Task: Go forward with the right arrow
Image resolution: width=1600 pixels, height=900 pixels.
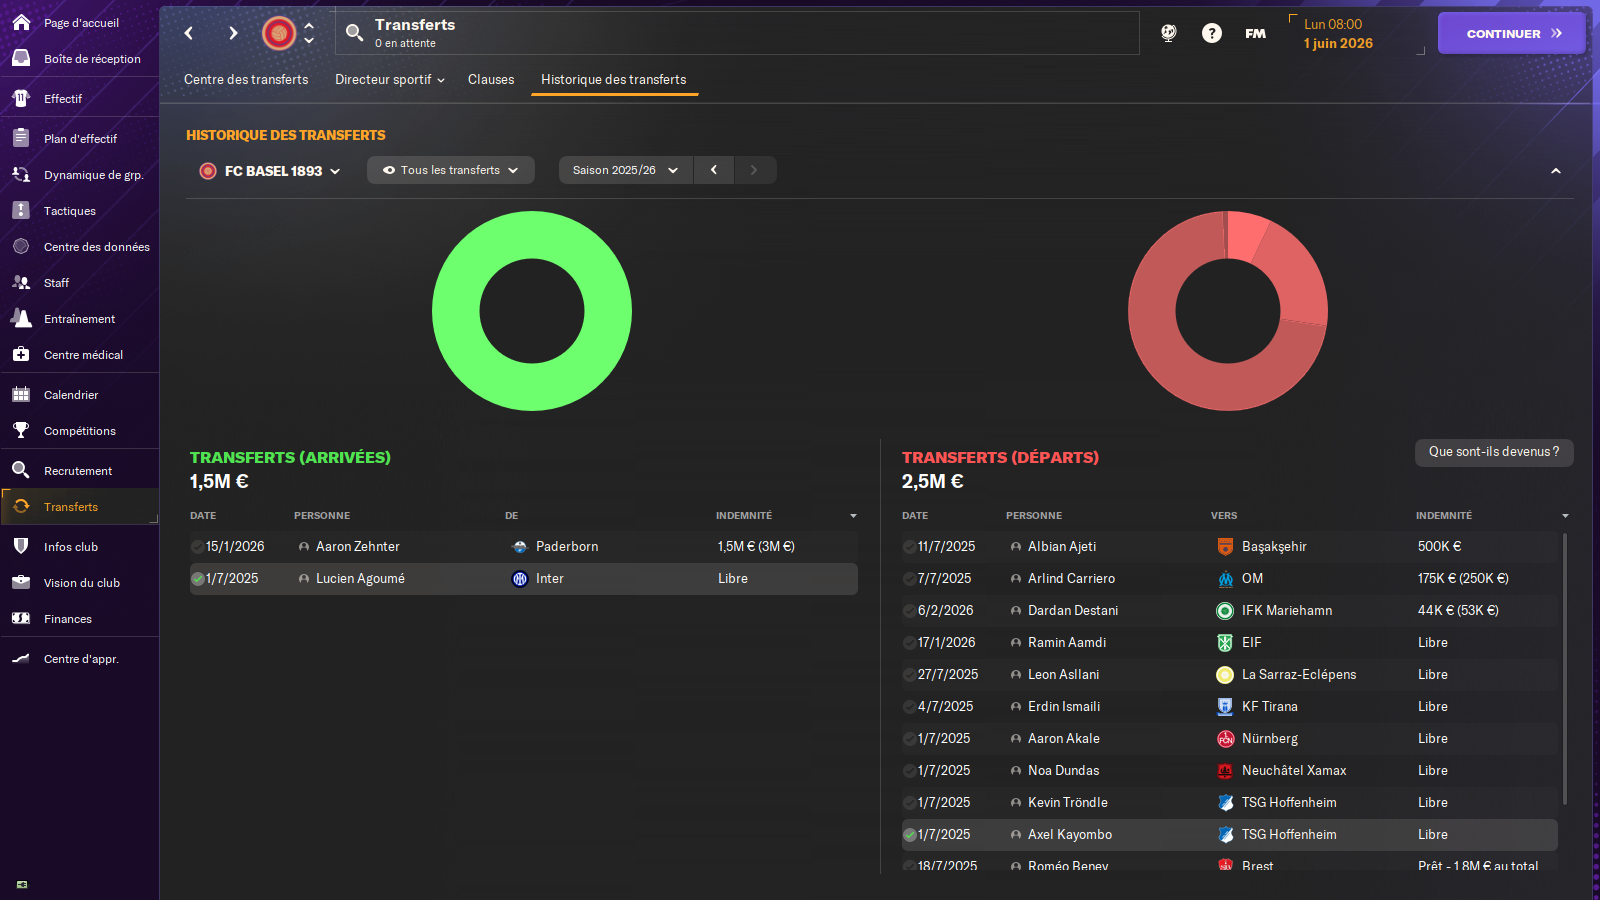Action: 233,33
